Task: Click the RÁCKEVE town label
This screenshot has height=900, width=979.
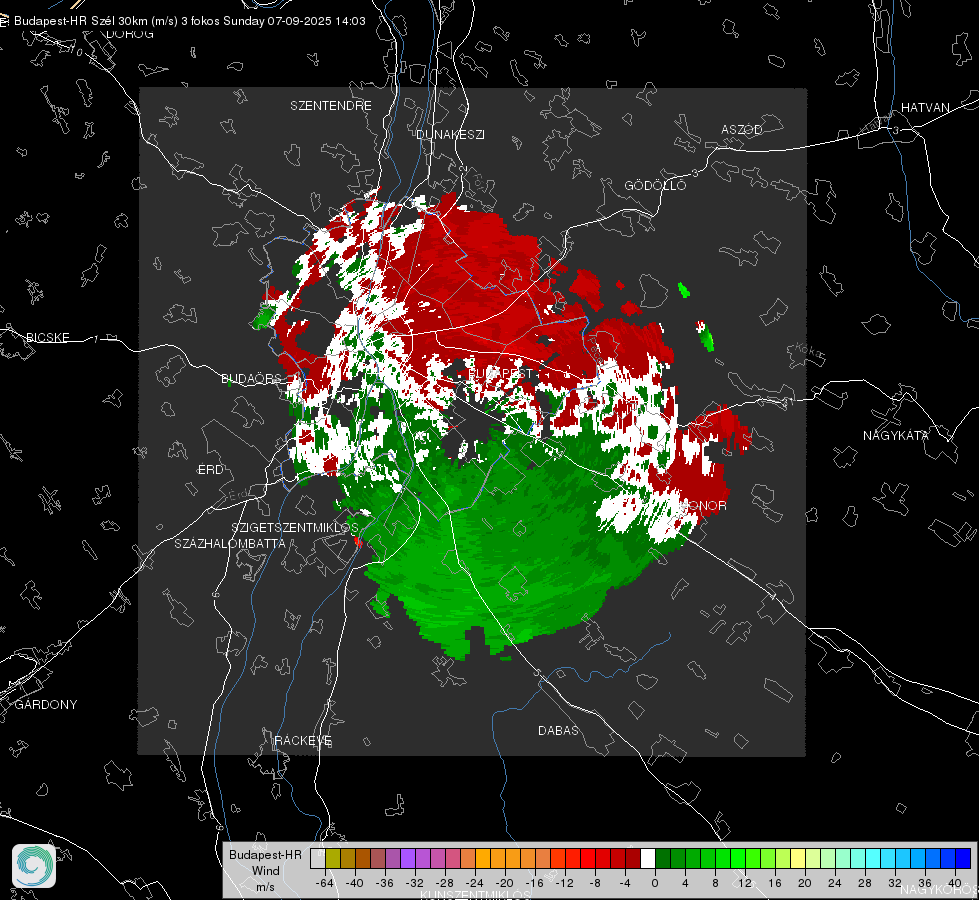Action: (x=303, y=741)
